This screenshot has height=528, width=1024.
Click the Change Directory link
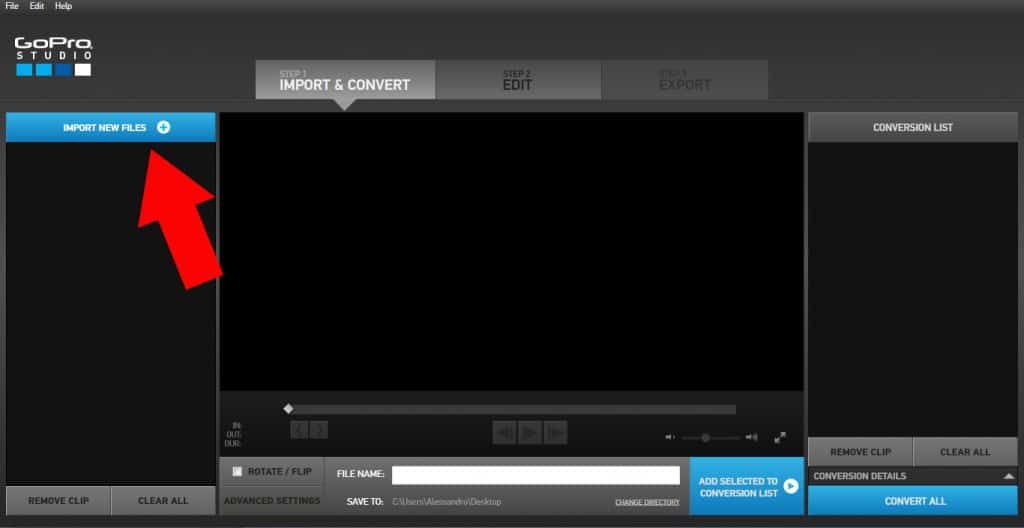click(x=646, y=502)
